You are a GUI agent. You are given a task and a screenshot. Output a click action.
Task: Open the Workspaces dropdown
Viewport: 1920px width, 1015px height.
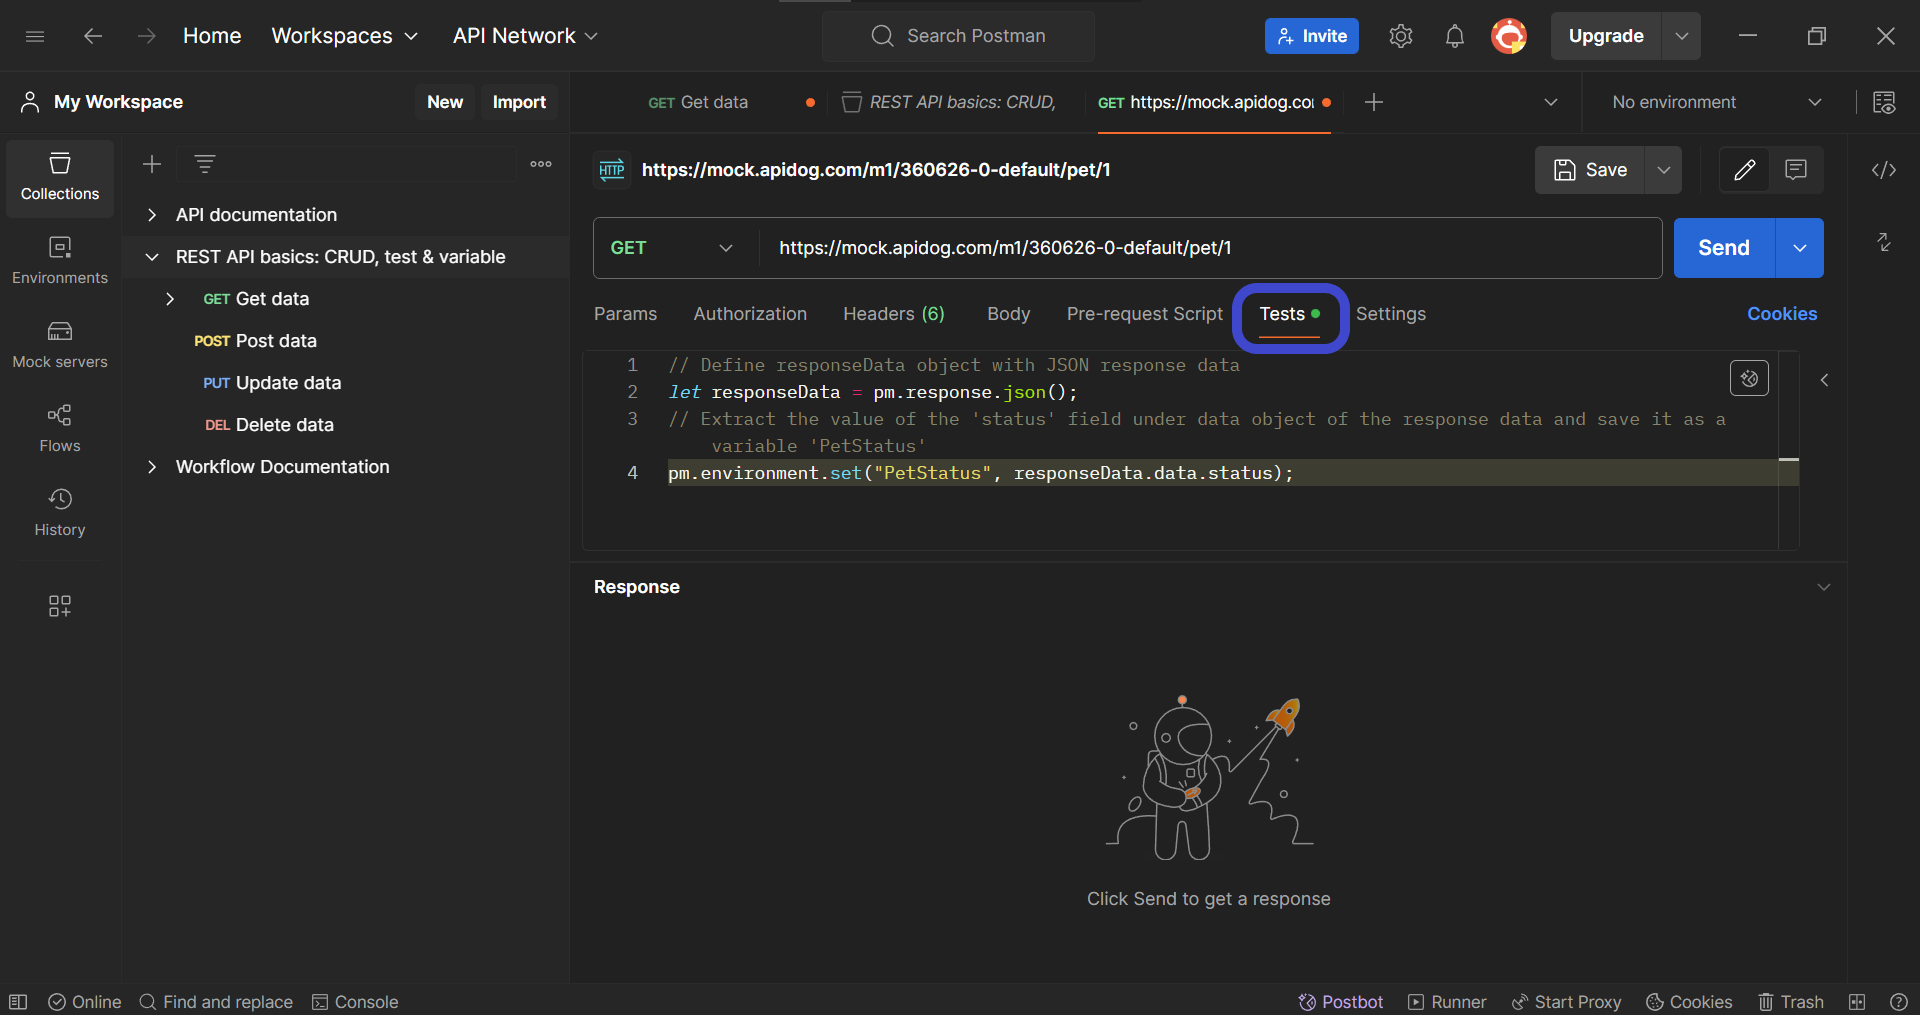(344, 36)
